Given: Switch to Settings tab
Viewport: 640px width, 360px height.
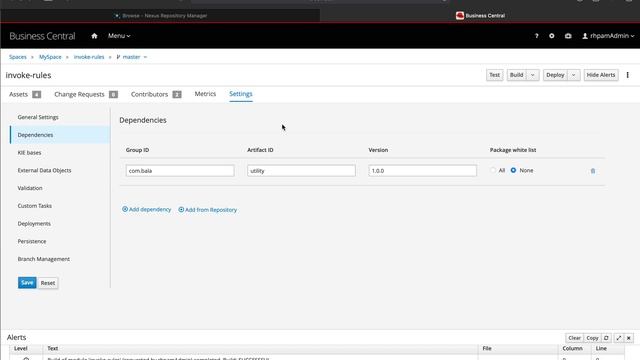Looking at the screenshot, I should (x=241, y=94).
